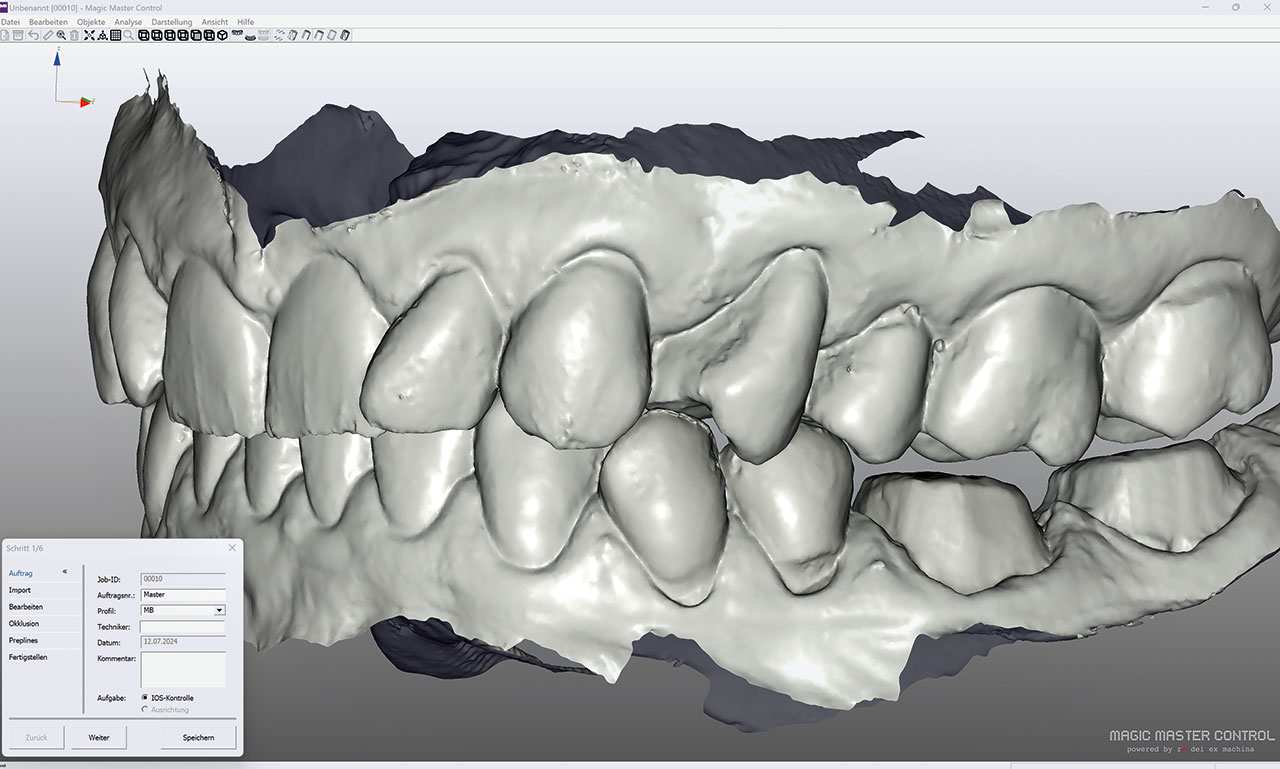Click the dotted lines toolbar icon
Viewport: 1280px width, 769px height.
280,35
